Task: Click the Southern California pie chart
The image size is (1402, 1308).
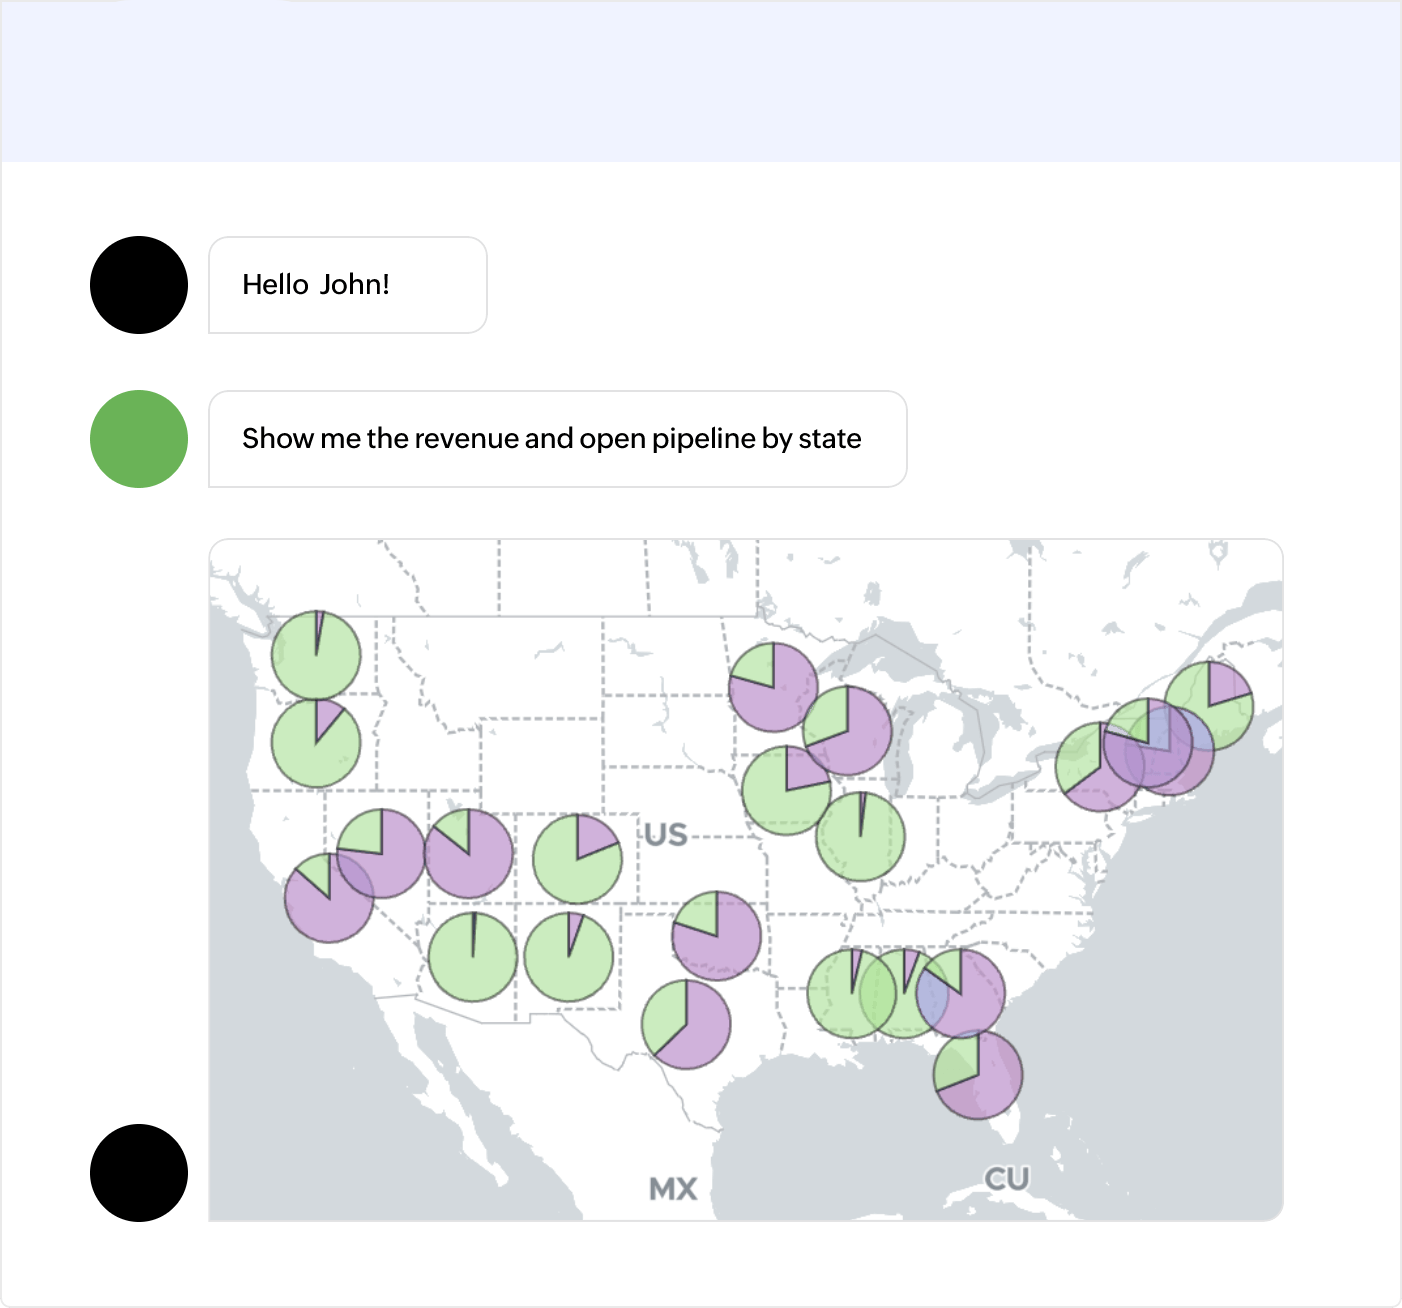Action: click(329, 898)
